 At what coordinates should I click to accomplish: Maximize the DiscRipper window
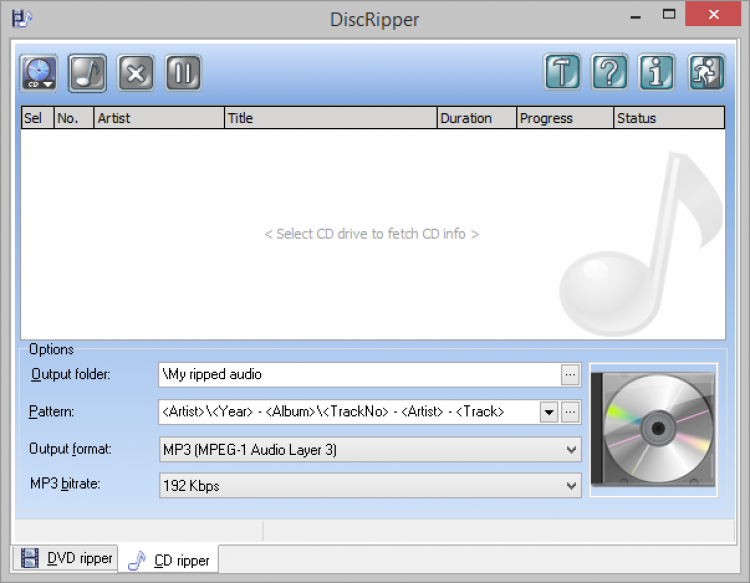[x=669, y=15]
